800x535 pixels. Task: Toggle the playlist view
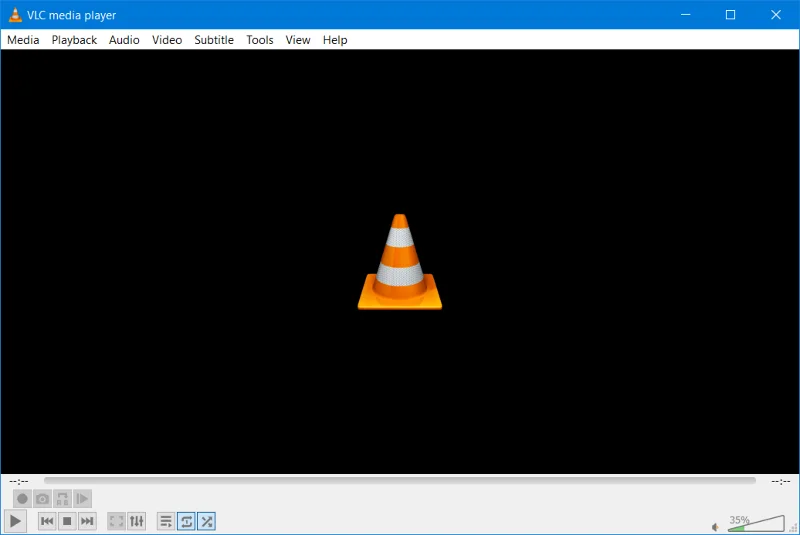pyautogui.click(x=166, y=521)
